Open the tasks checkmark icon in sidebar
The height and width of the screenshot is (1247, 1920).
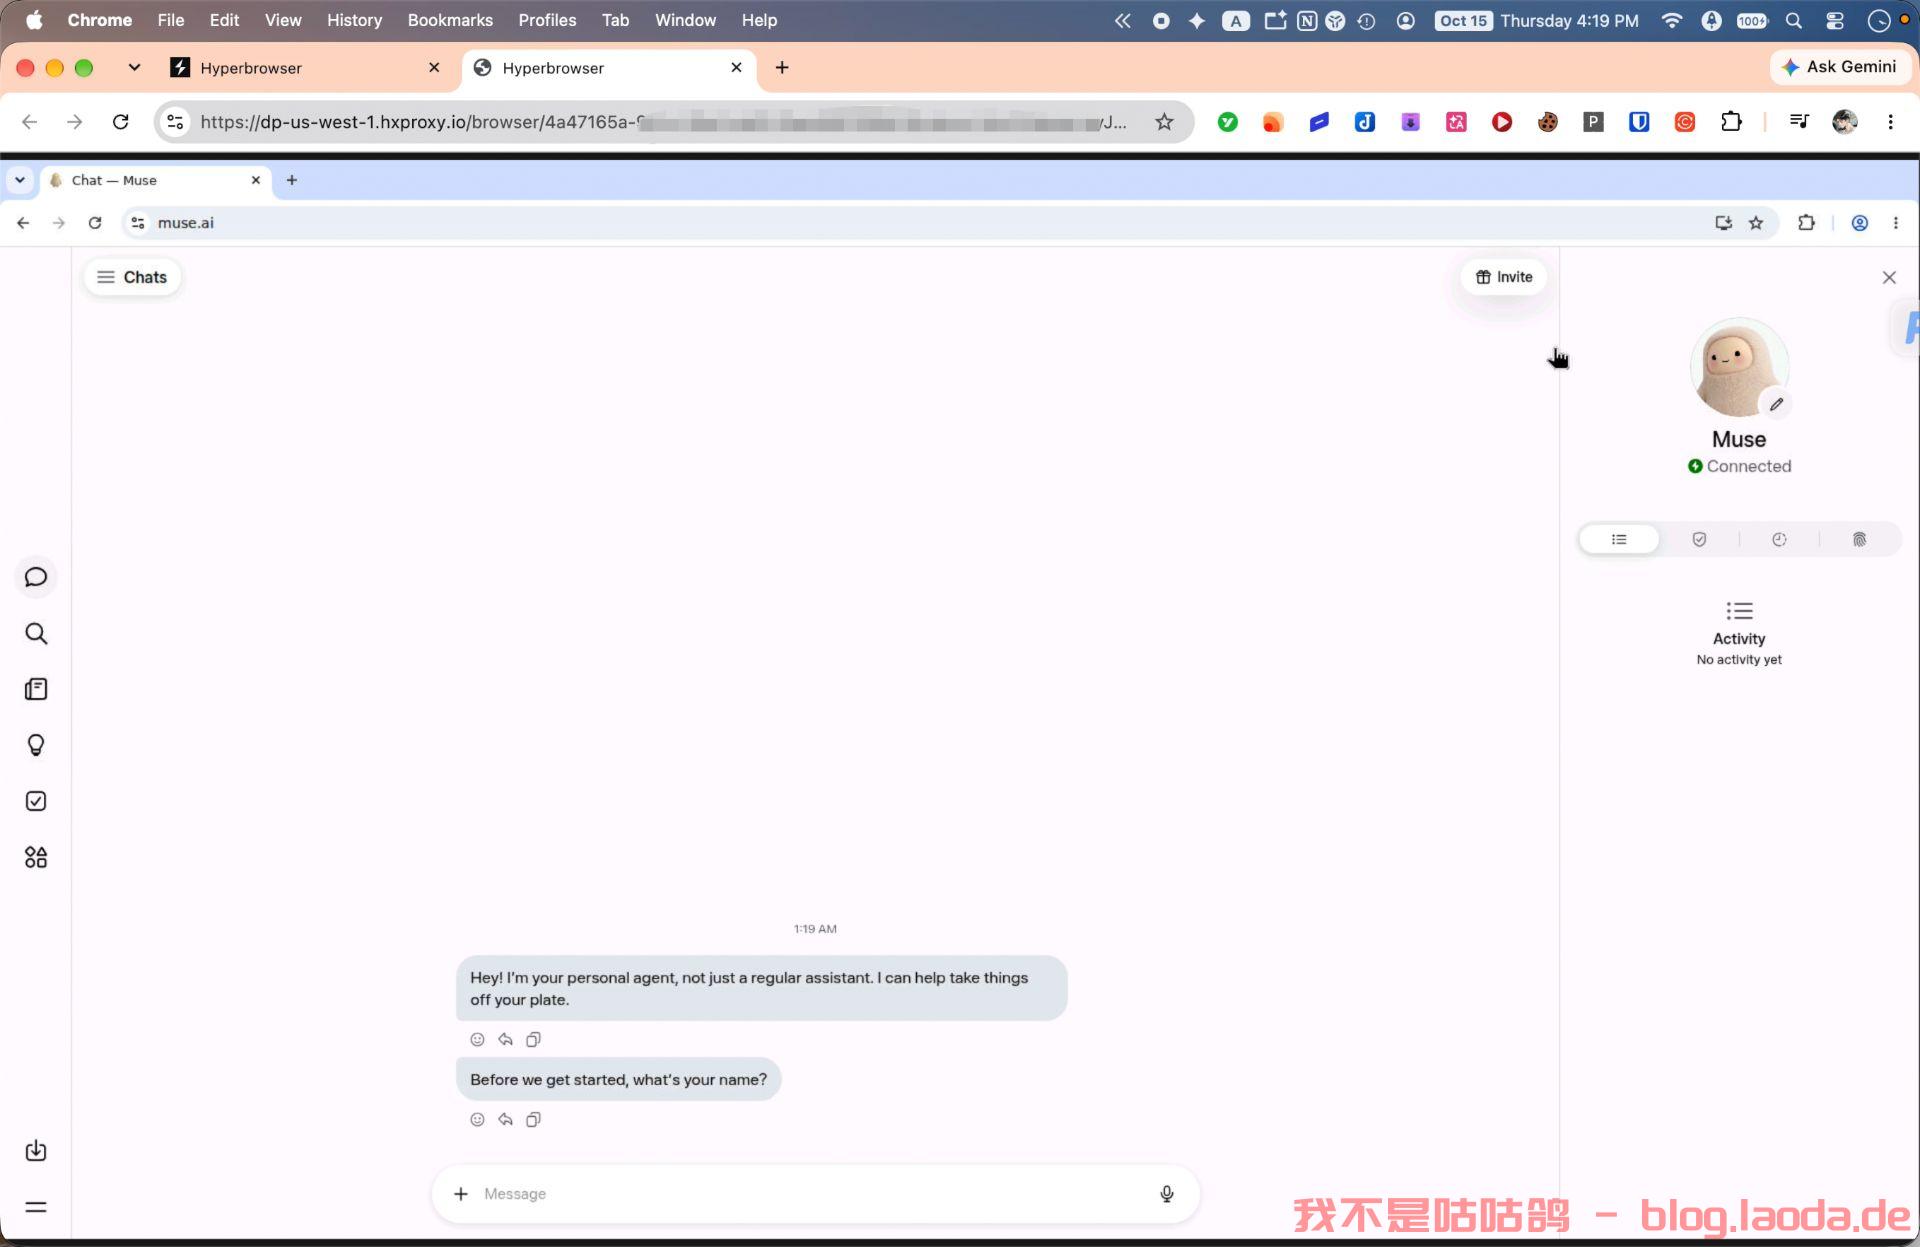coord(36,801)
